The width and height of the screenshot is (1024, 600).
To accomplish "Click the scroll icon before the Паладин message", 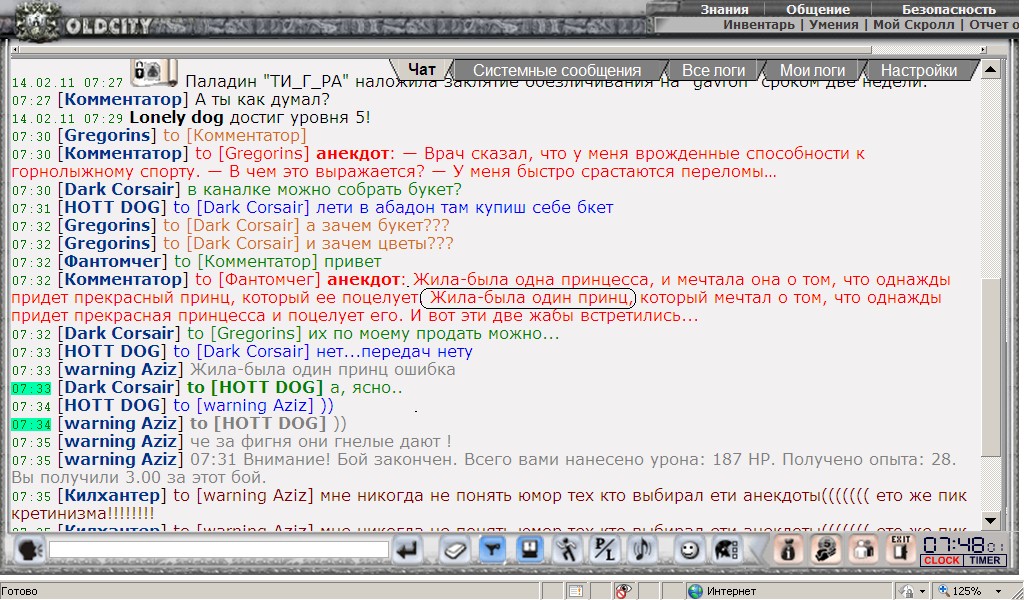I will tap(154, 72).
